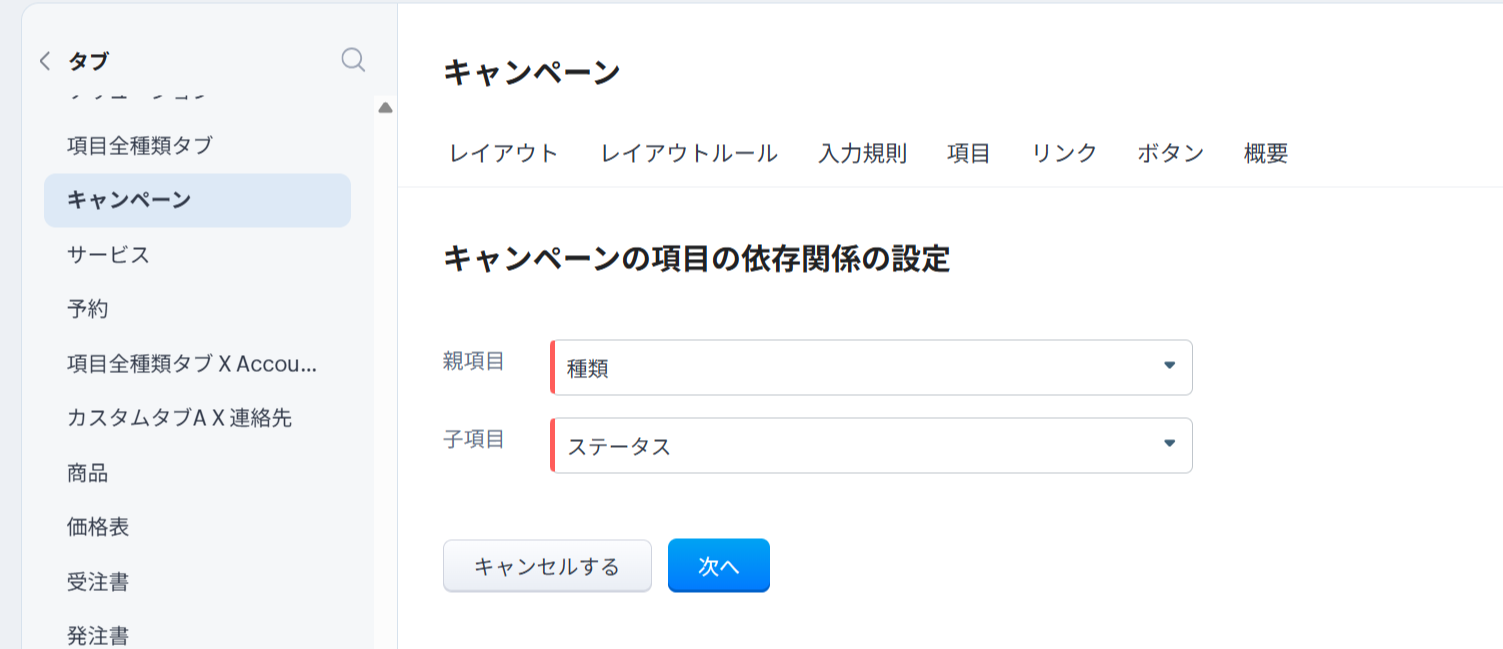The height and width of the screenshot is (649, 1503).
Task: Expand the 子項目 dropdown showing ステータス
Action: 871,445
